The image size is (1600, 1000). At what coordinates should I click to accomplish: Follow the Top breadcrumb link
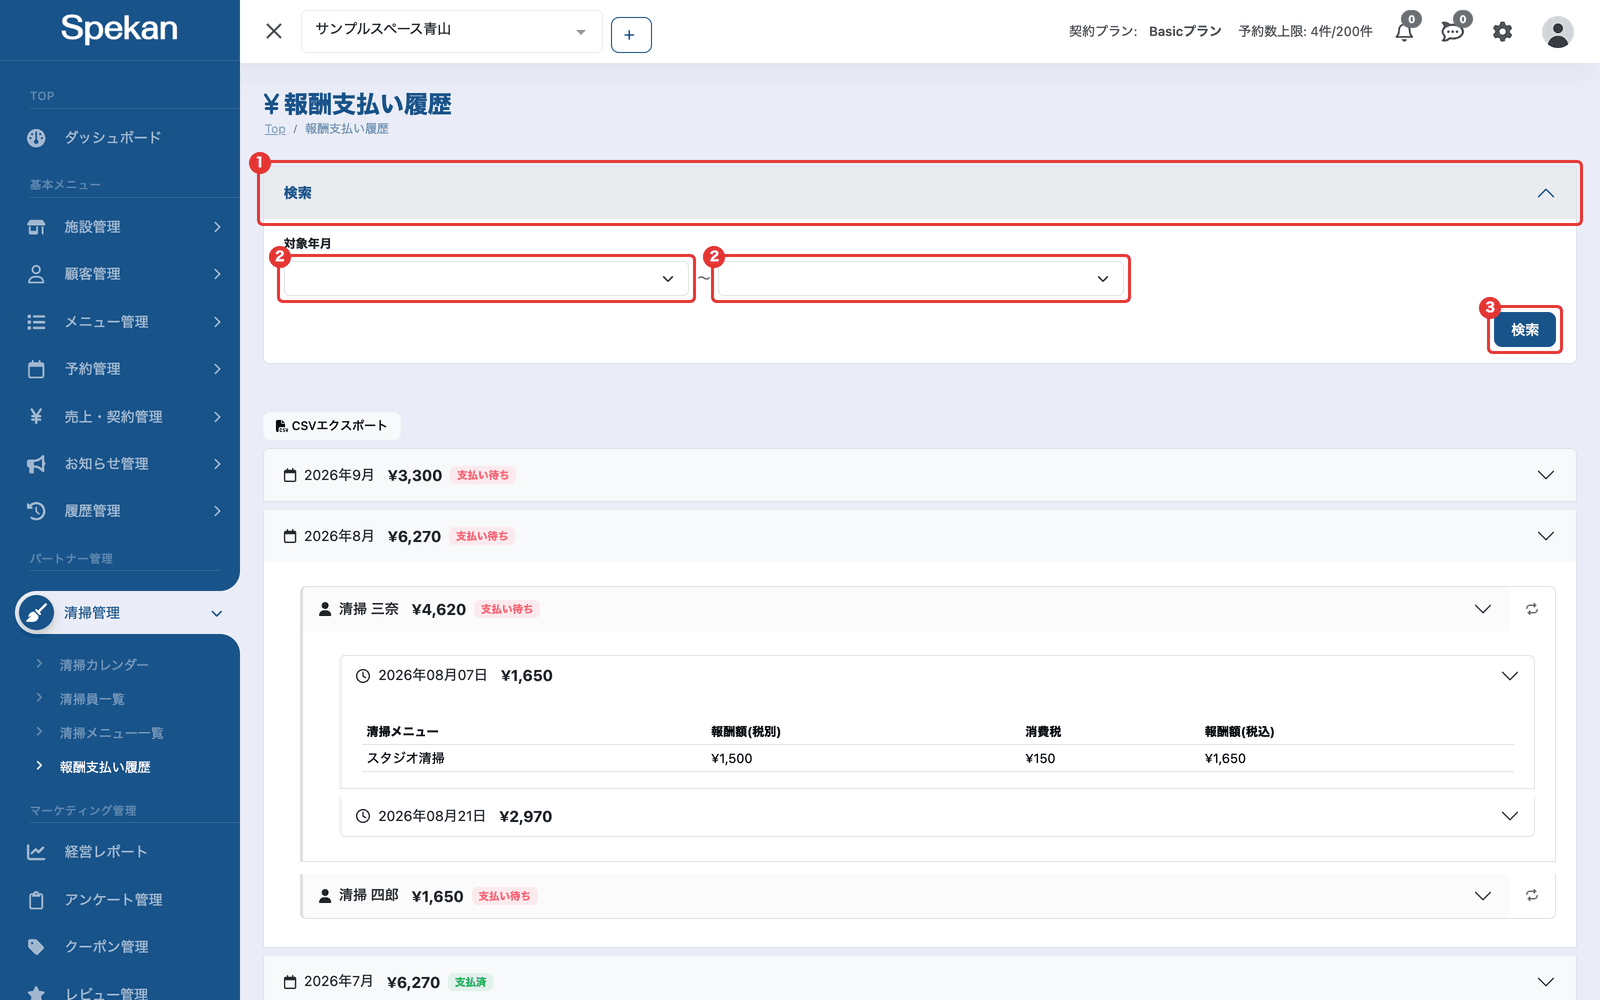coord(275,129)
